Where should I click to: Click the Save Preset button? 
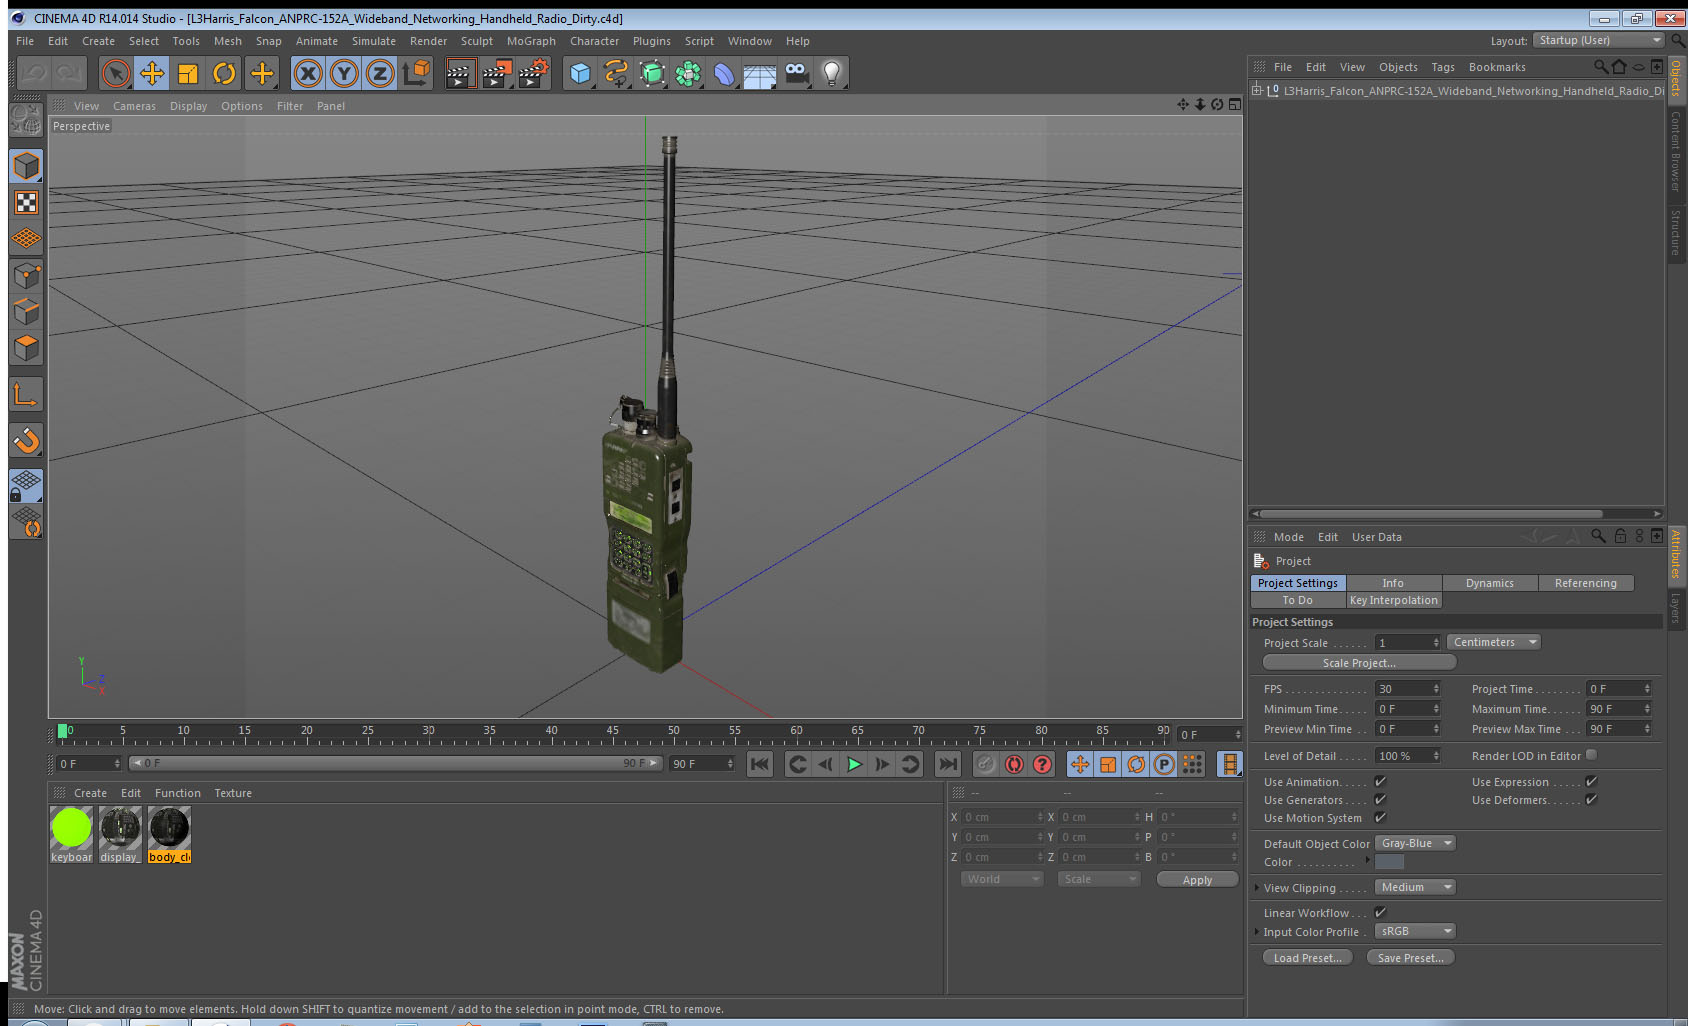click(x=1410, y=958)
